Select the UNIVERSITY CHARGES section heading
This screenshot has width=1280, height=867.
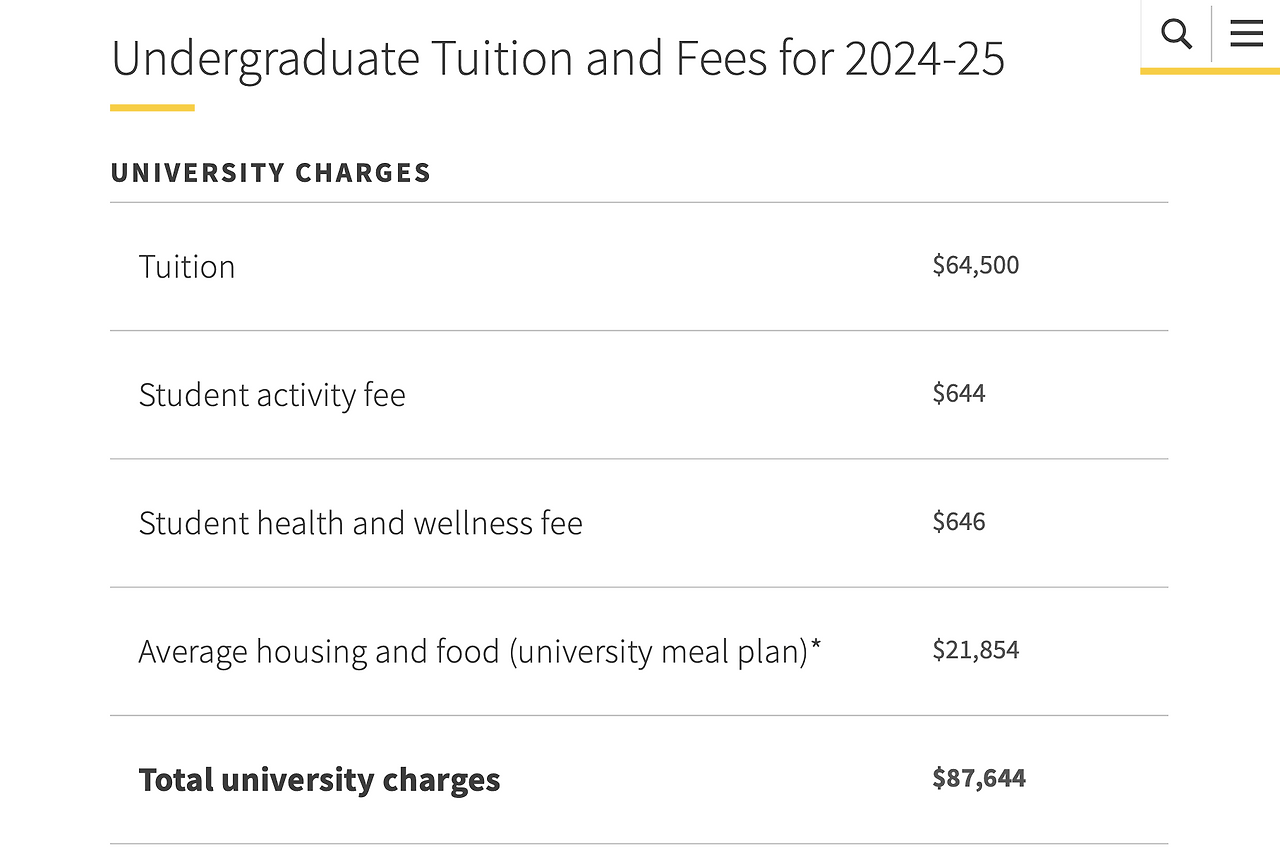click(270, 173)
